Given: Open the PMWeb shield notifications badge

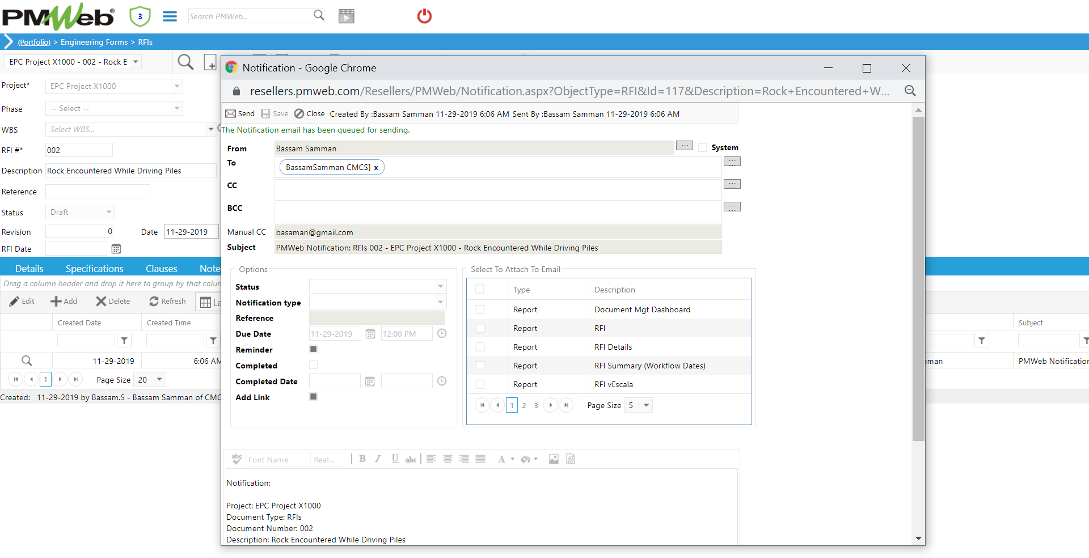Looking at the screenshot, I should pyautogui.click(x=140, y=15).
